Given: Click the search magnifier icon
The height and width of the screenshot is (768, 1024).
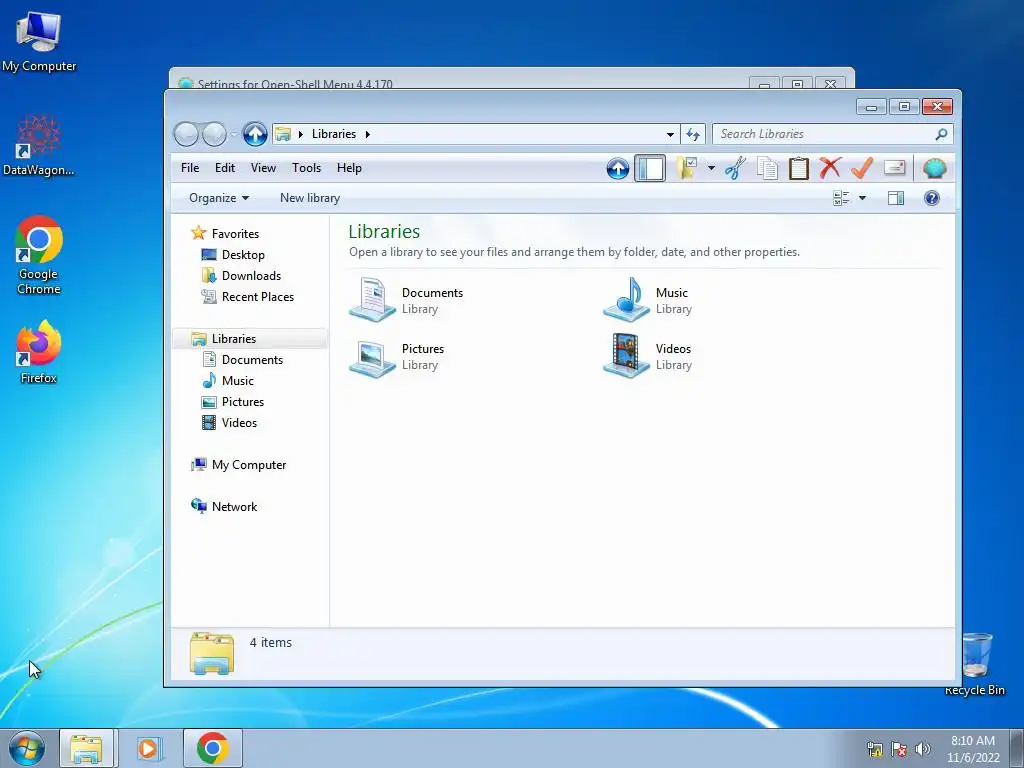Looking at the screenshot, I should [x=941, y=134].
